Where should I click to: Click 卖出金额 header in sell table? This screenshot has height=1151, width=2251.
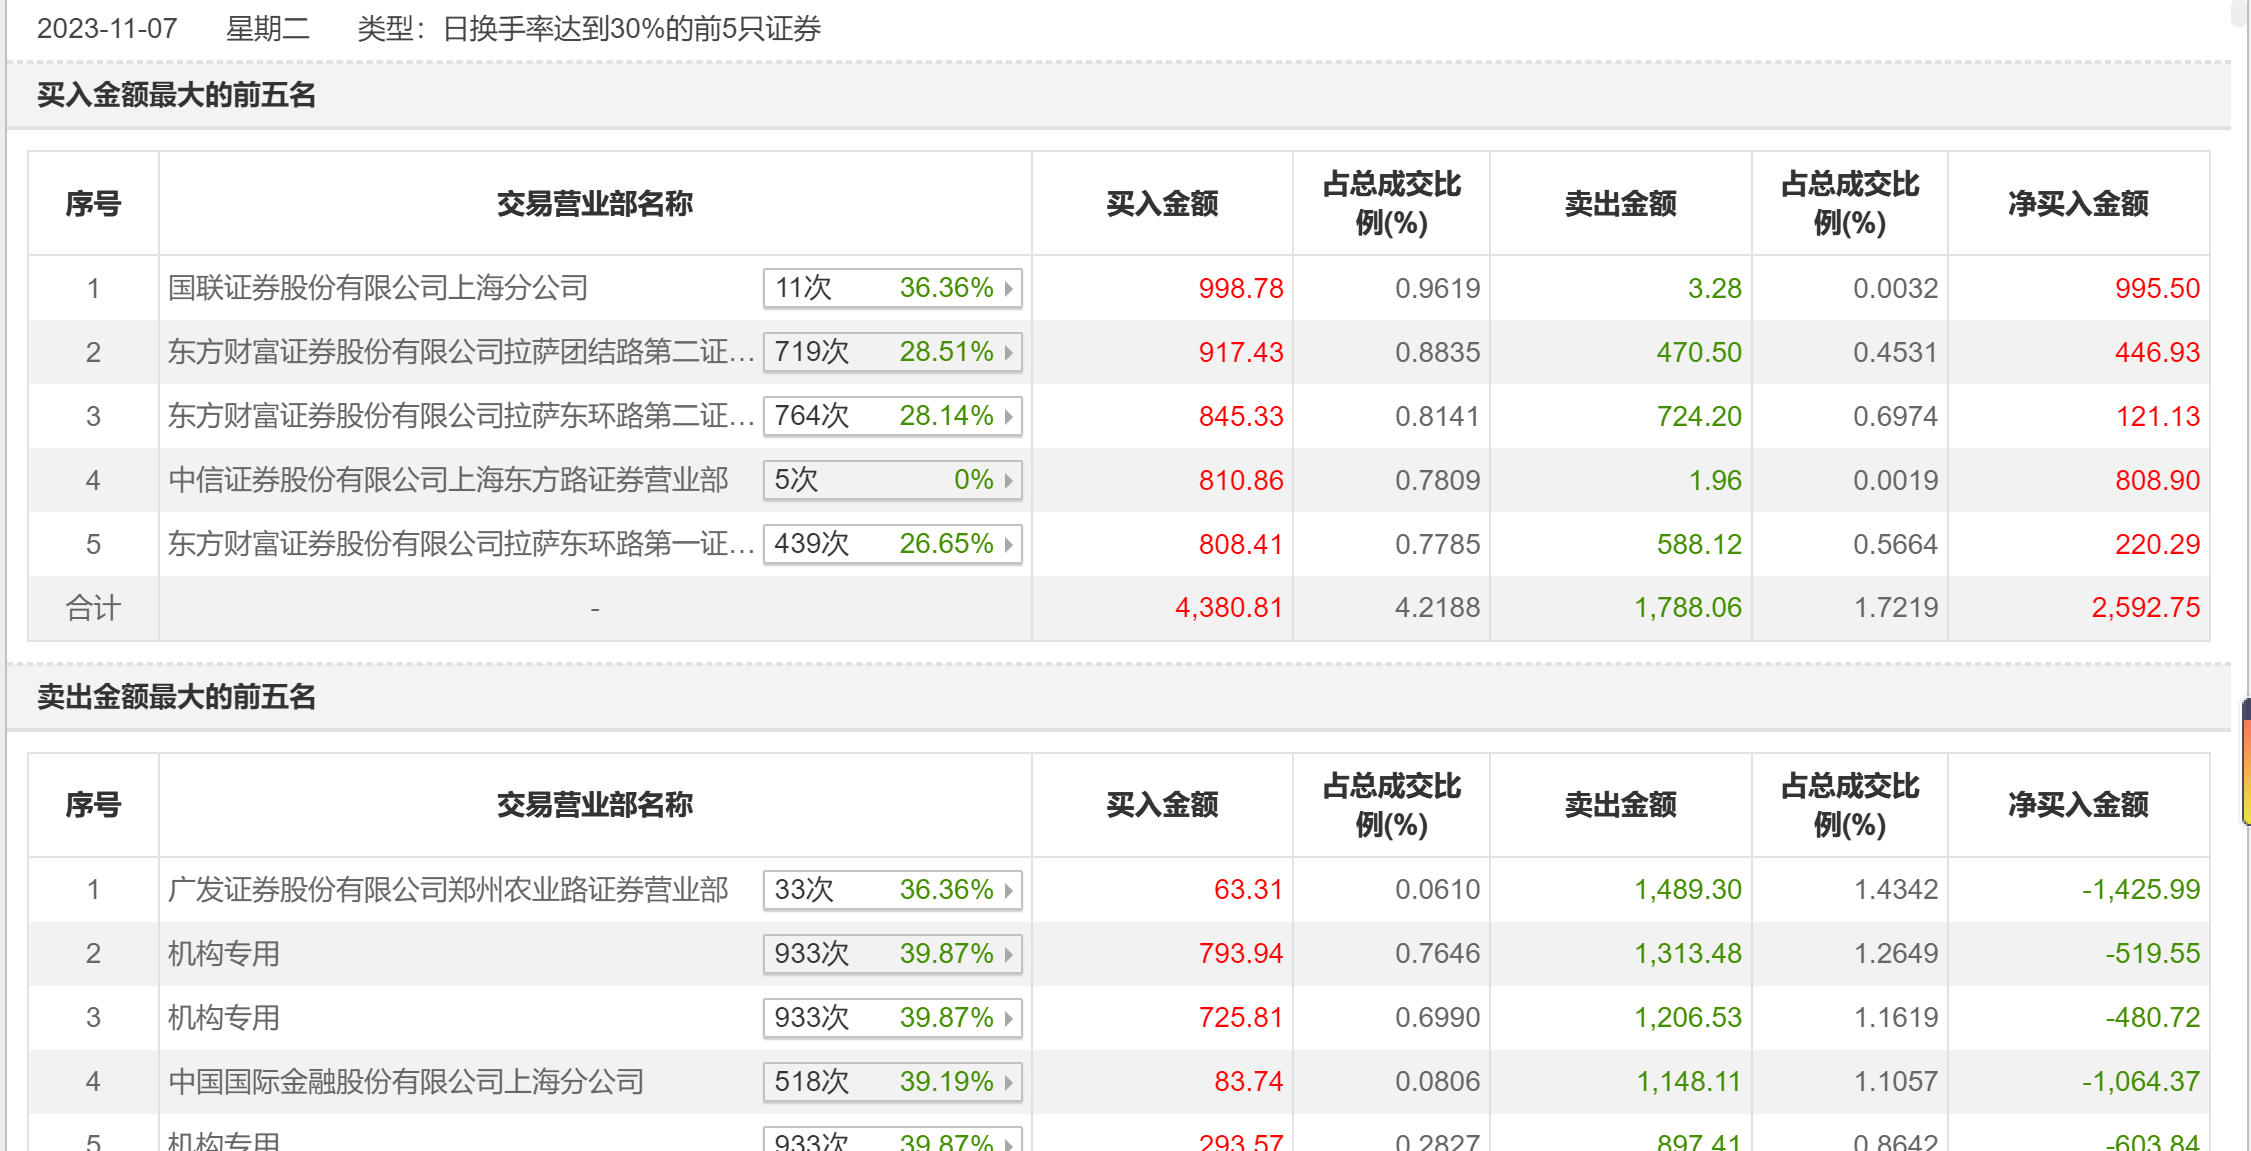coord(1620,805)
